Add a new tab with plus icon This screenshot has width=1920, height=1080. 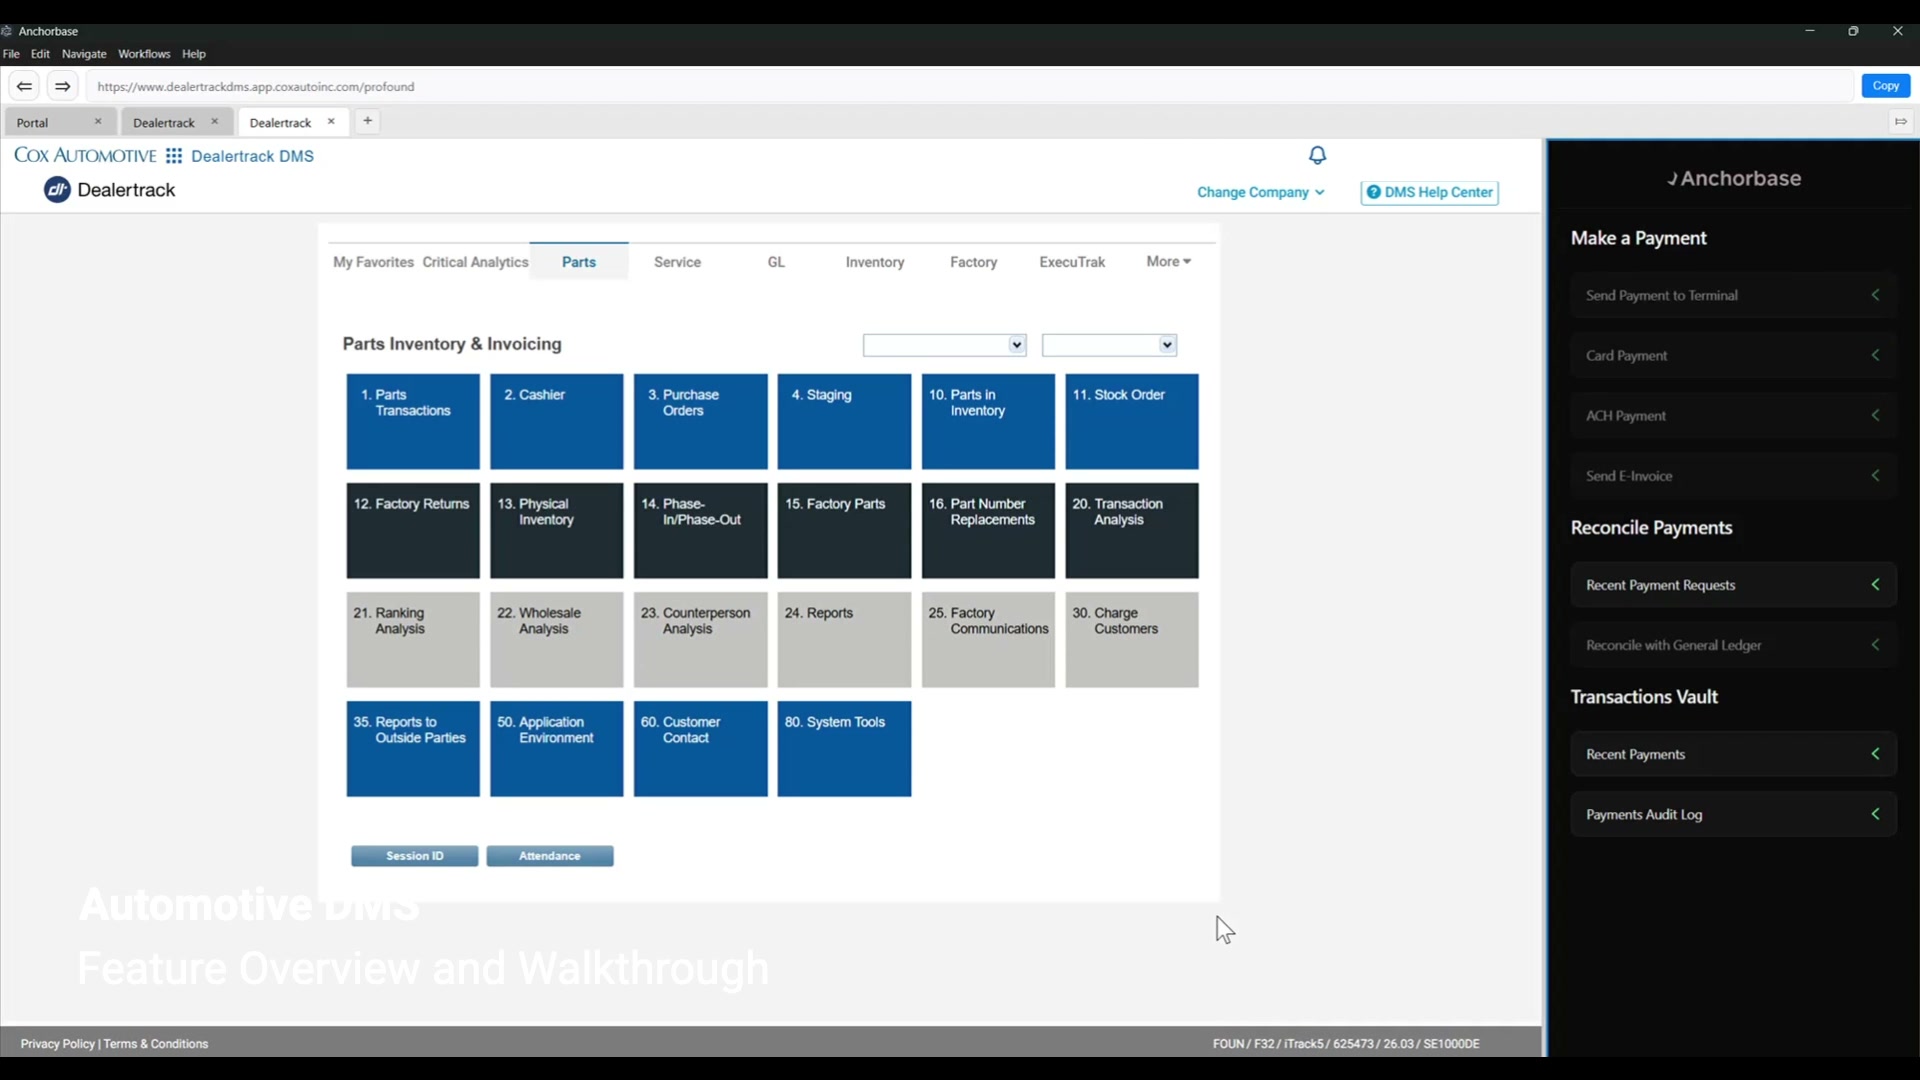tap(368, 121)
